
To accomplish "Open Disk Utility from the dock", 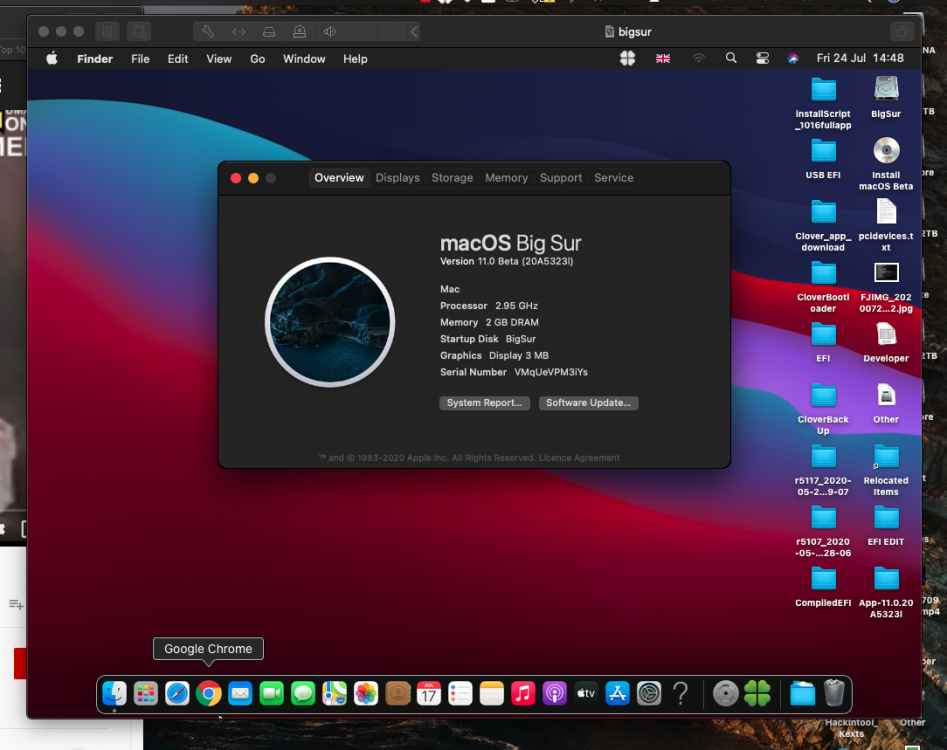I will 725,693.
